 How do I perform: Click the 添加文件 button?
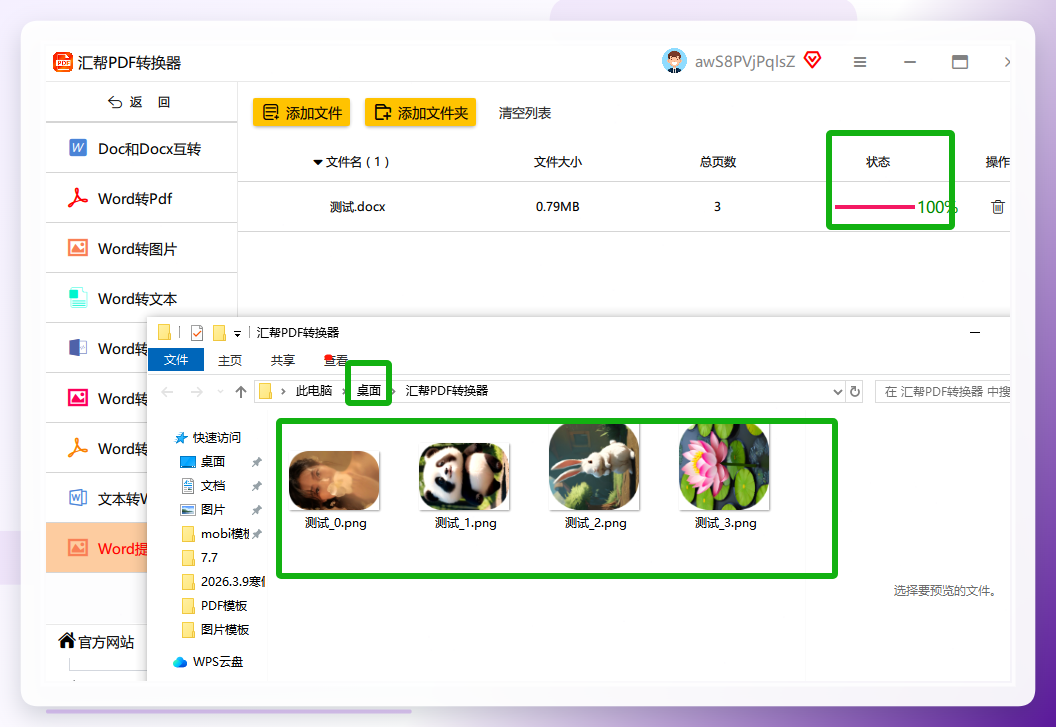[x=301, y=113]
